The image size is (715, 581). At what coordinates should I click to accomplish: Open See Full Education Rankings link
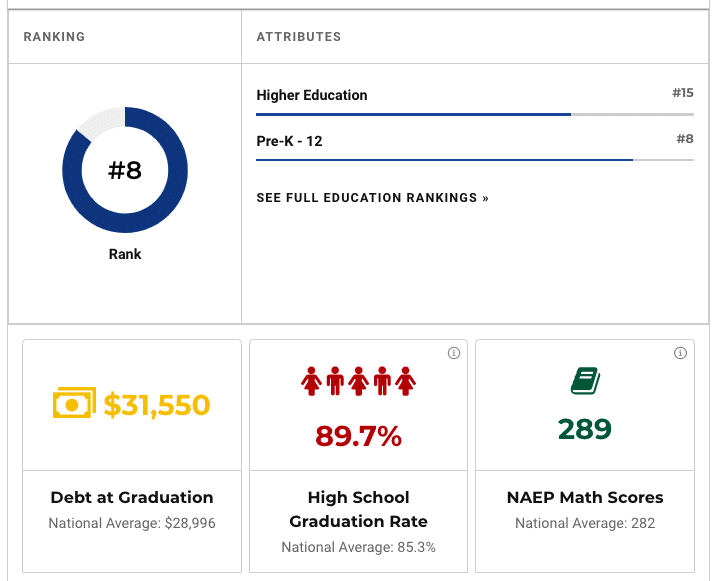(372, 198)
